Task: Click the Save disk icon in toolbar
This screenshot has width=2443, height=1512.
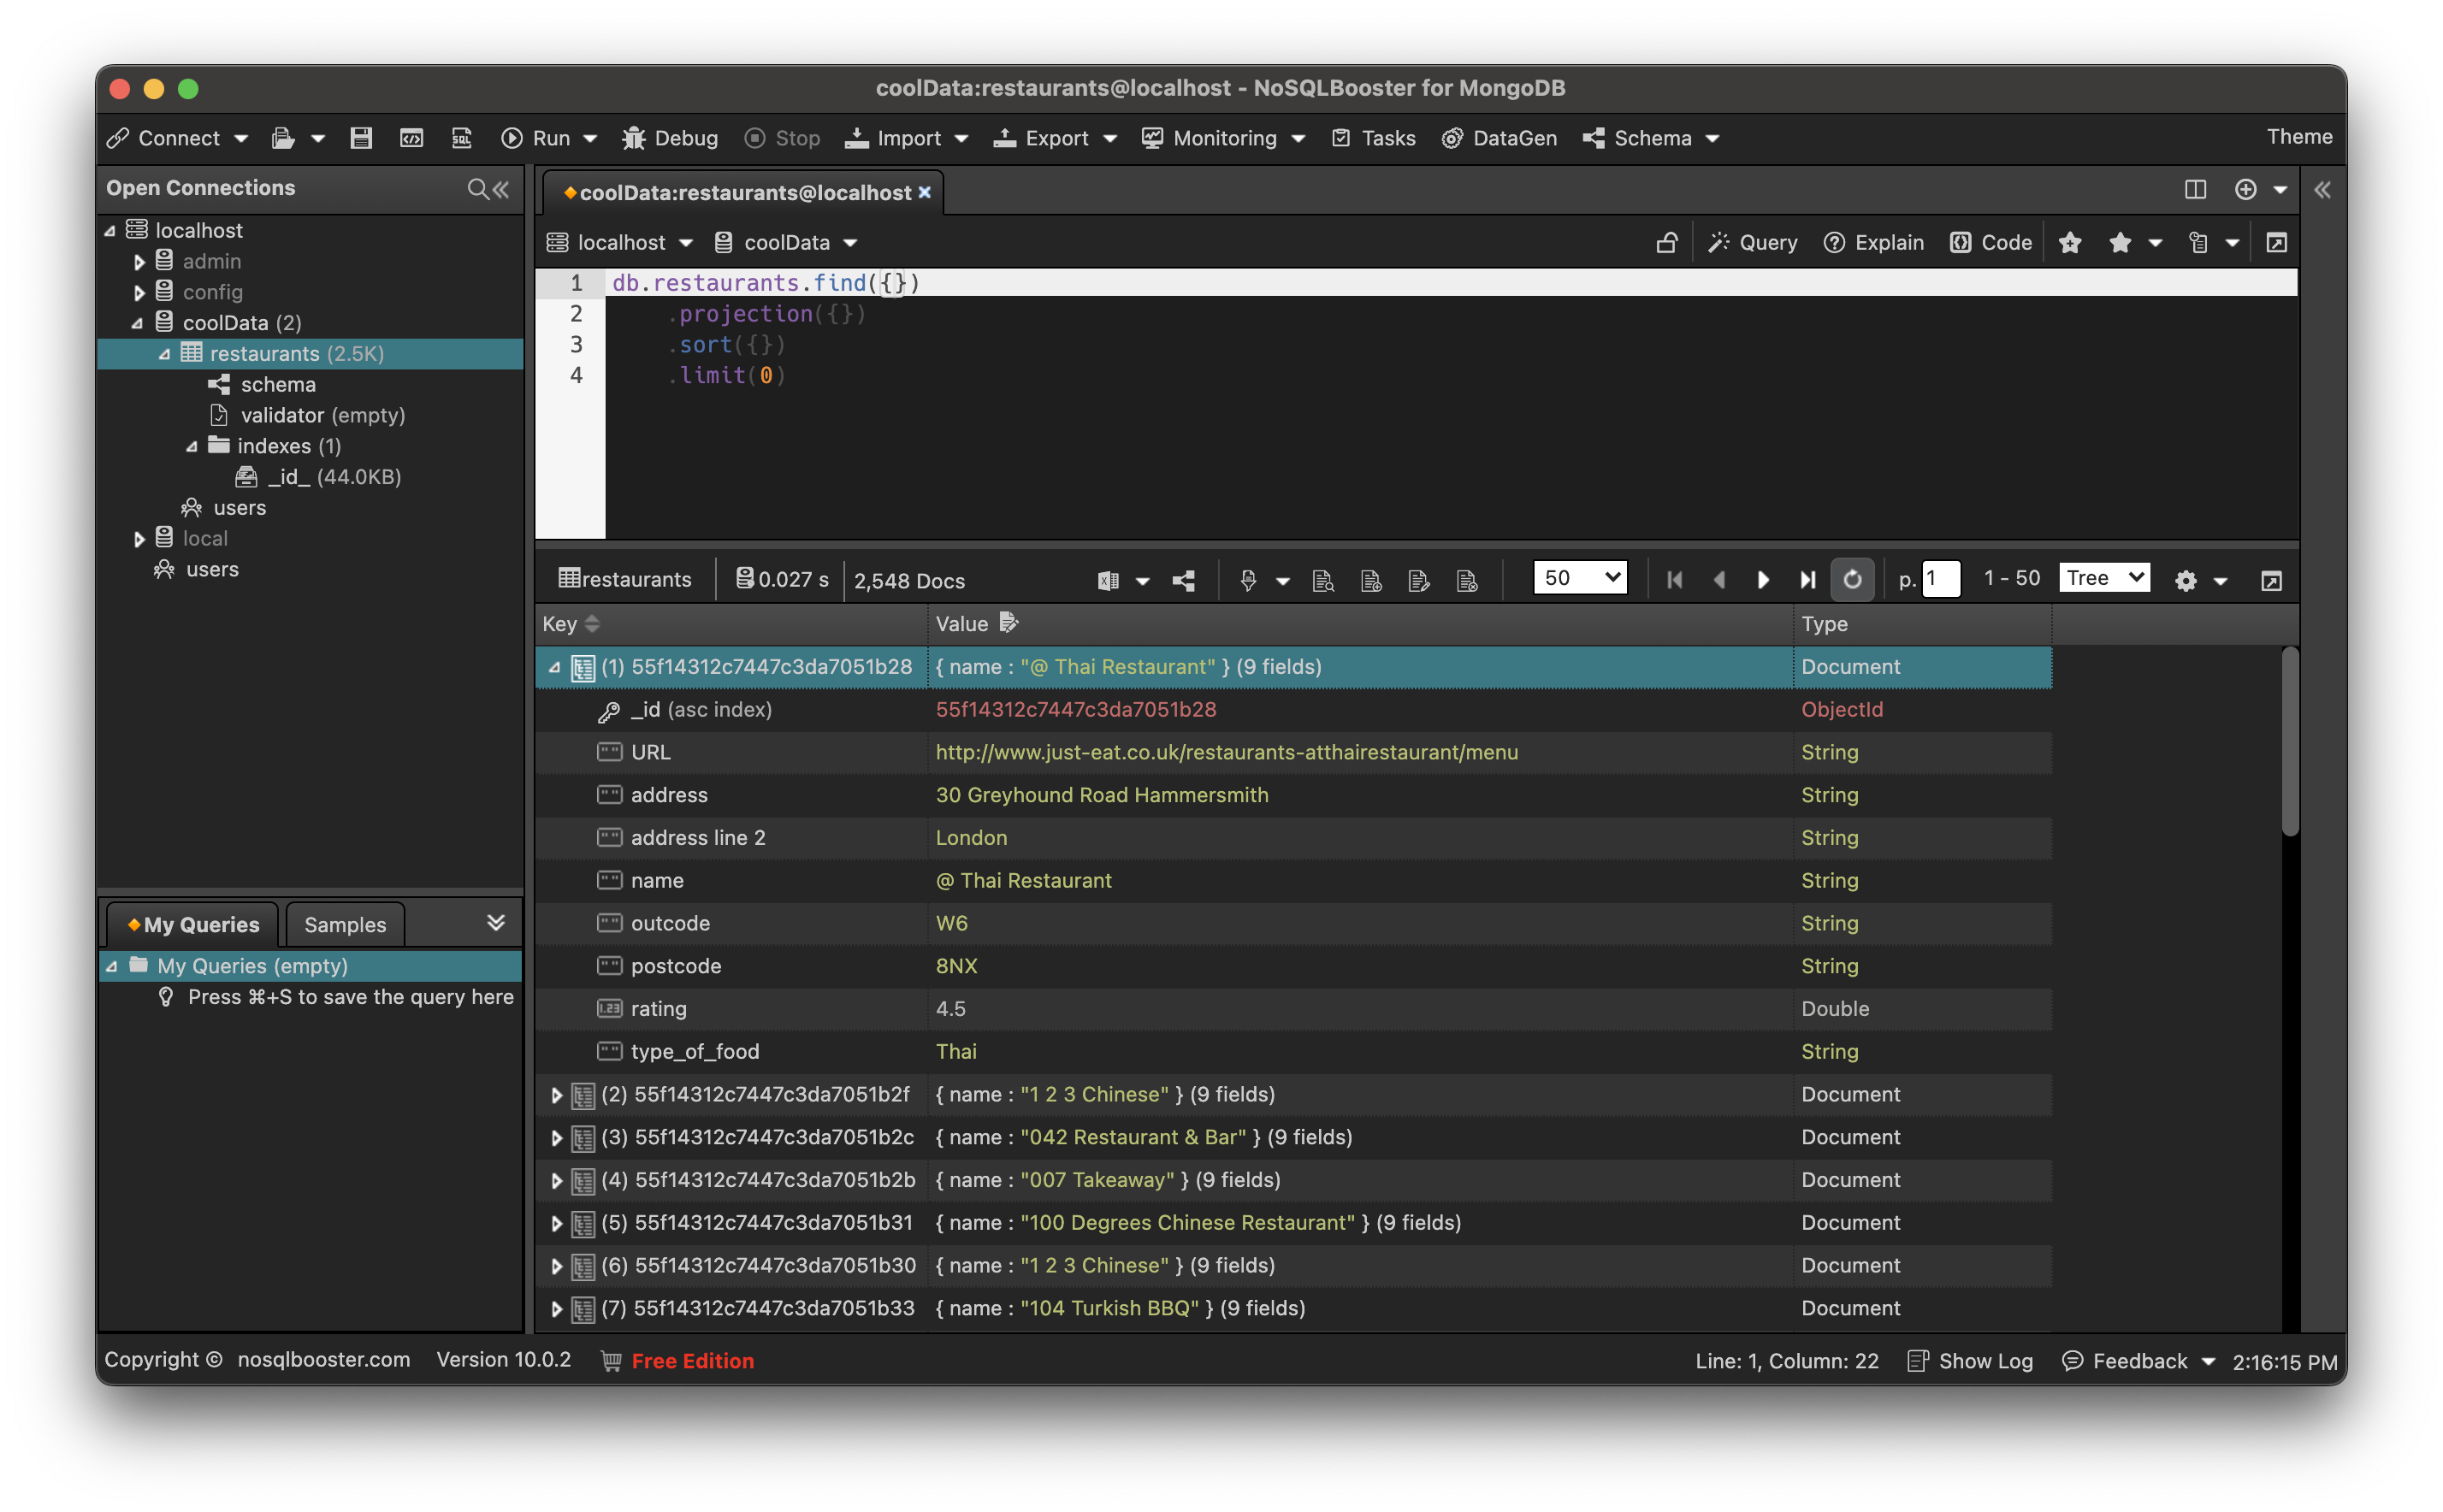Action: [361, 138]
